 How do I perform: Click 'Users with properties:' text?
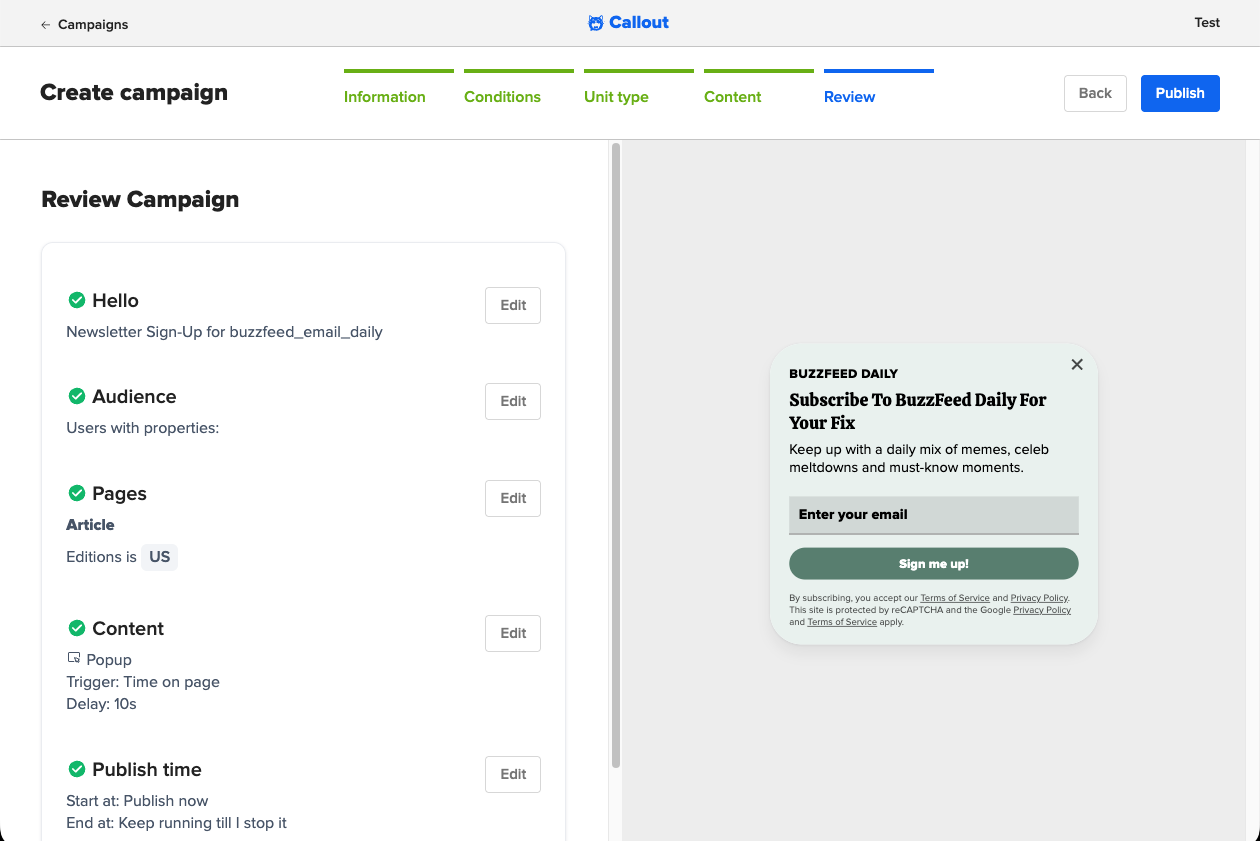(x=143, y=428)
